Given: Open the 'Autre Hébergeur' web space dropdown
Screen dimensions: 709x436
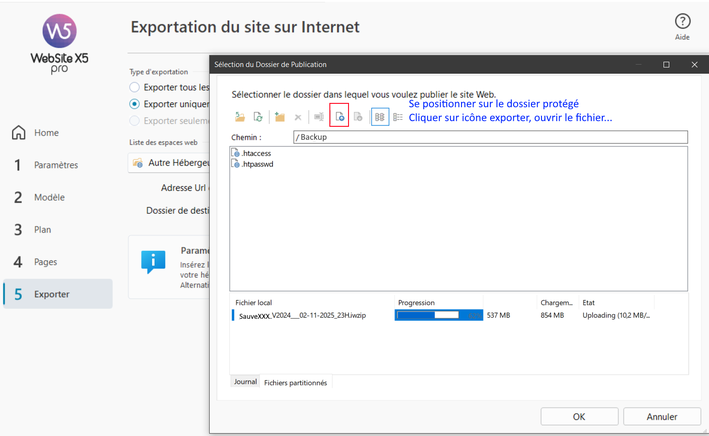Looking at the screenshot, I should 170,162.
